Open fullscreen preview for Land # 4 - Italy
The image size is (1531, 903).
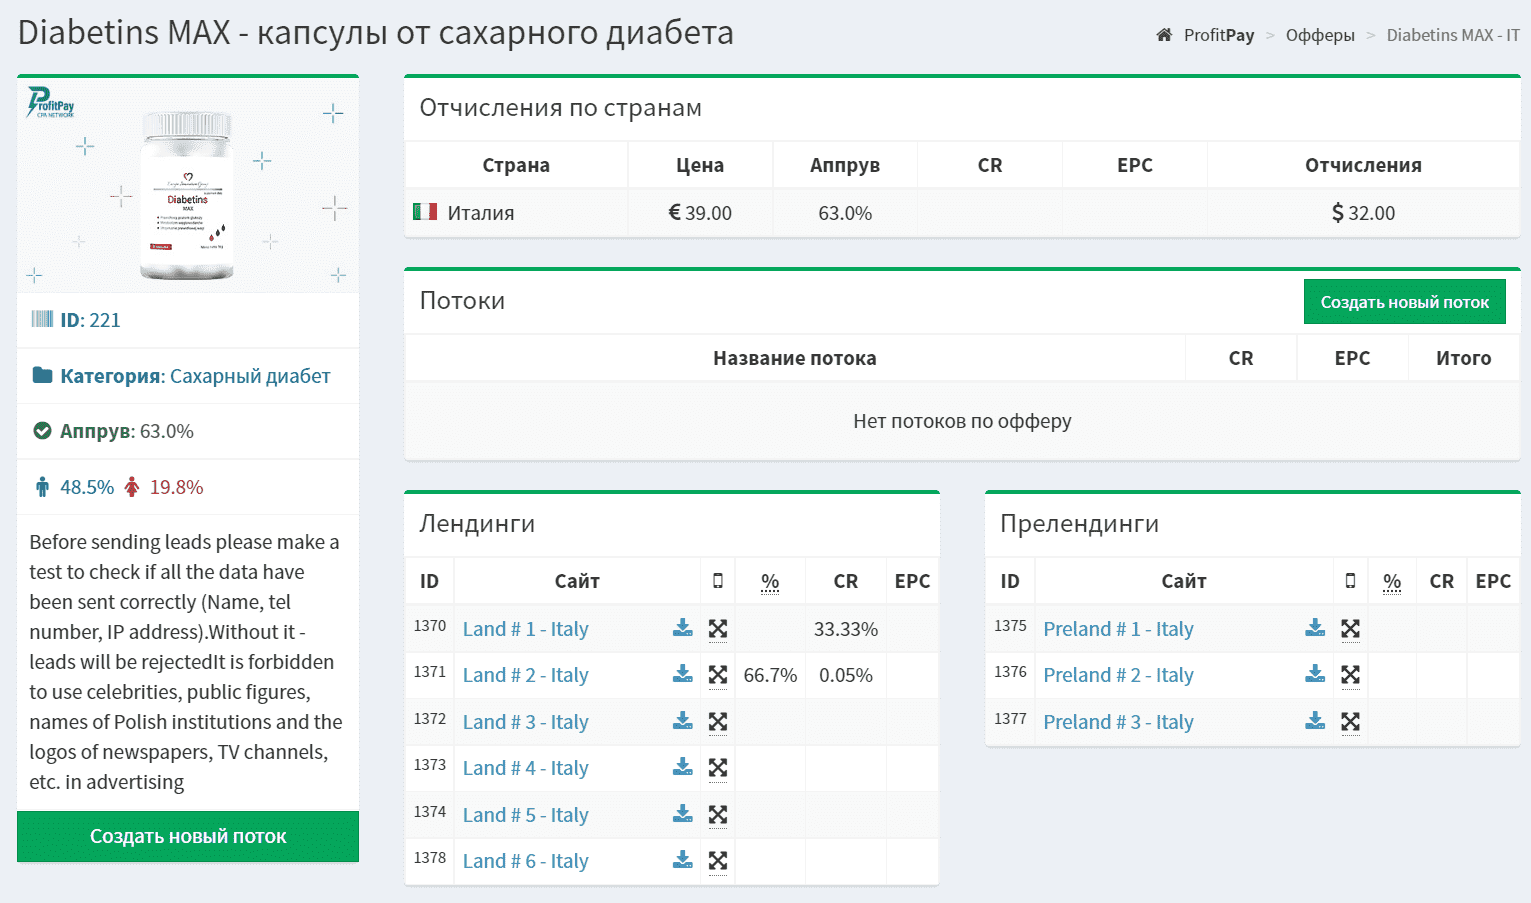[x=718, y=768]
